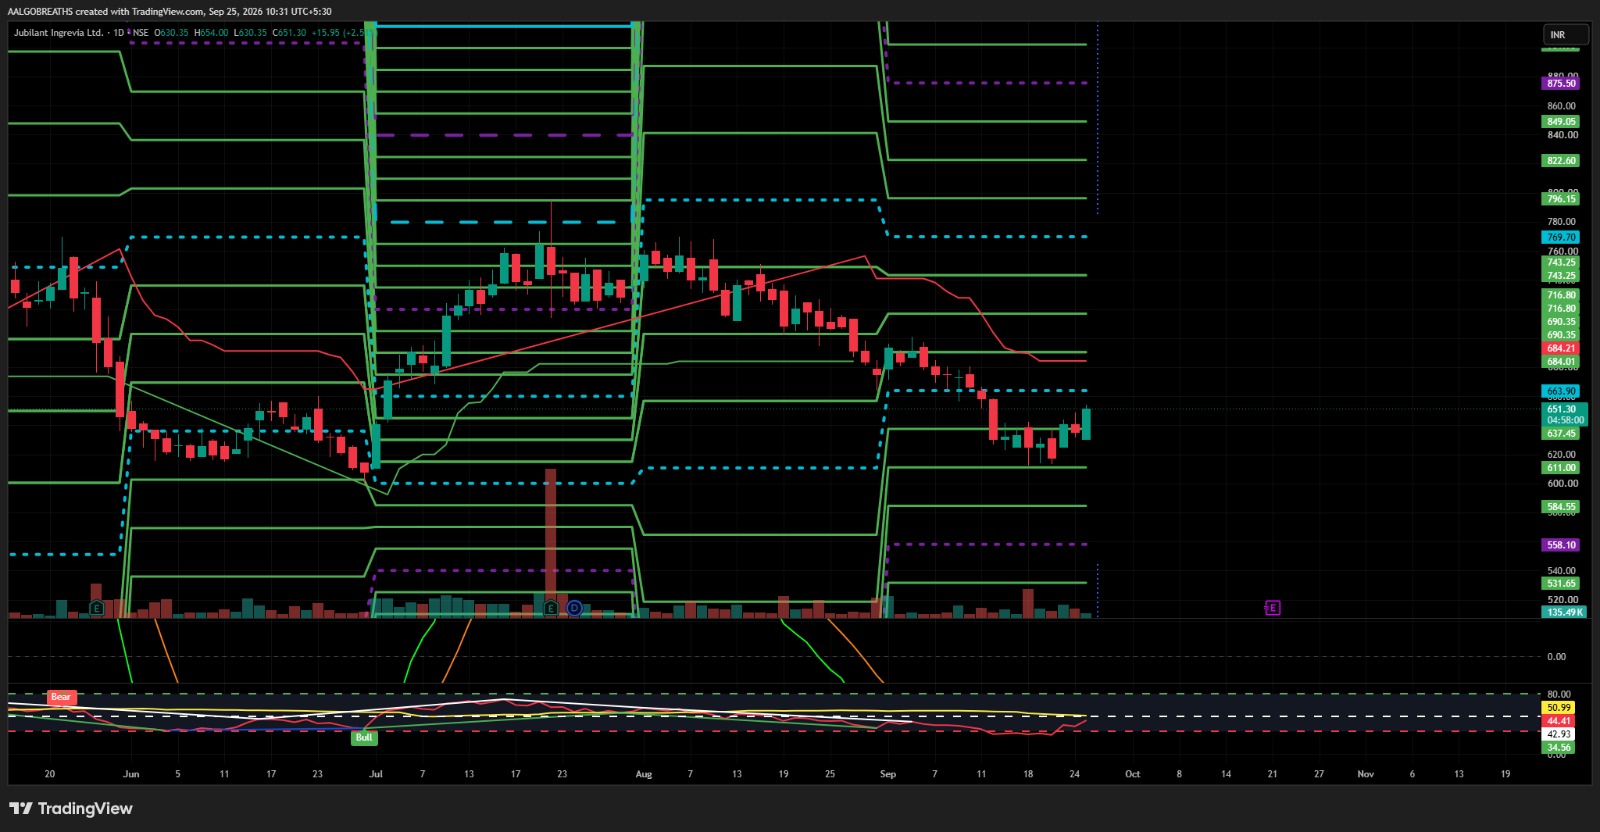
Task: Click the TradingView logo in the footer
Action: pos(71,808)
